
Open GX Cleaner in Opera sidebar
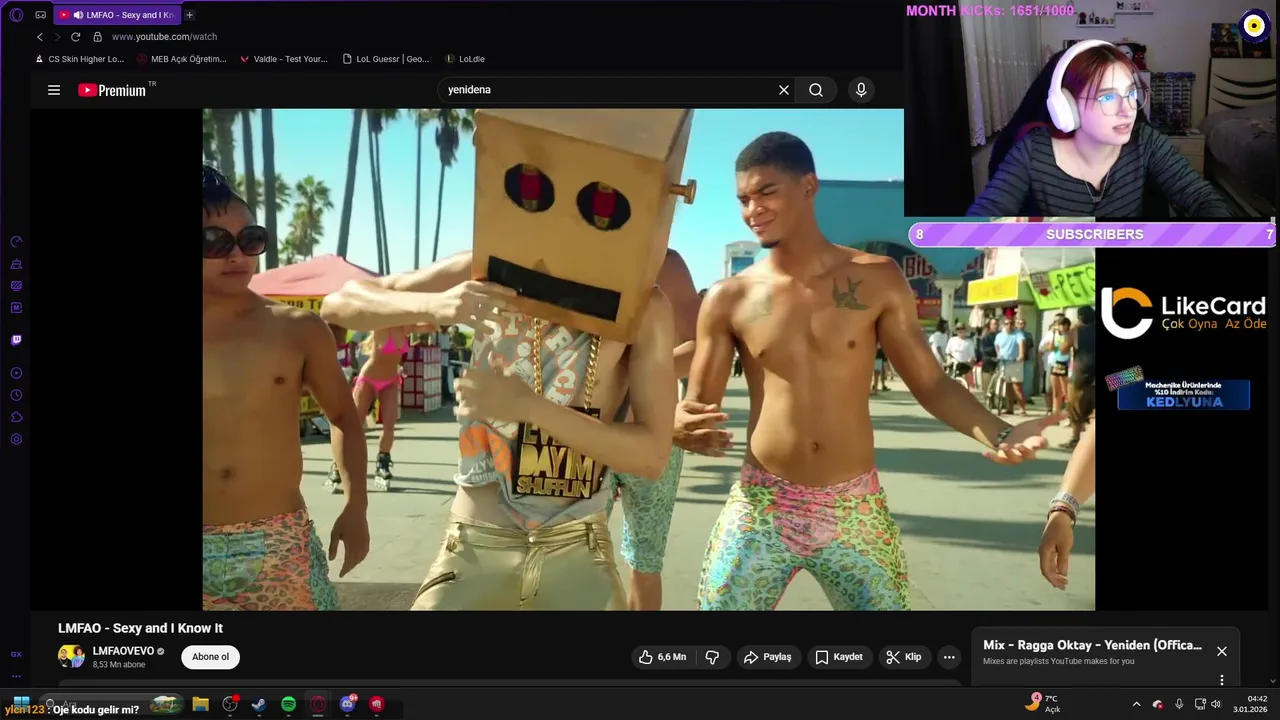click(16, 264)
